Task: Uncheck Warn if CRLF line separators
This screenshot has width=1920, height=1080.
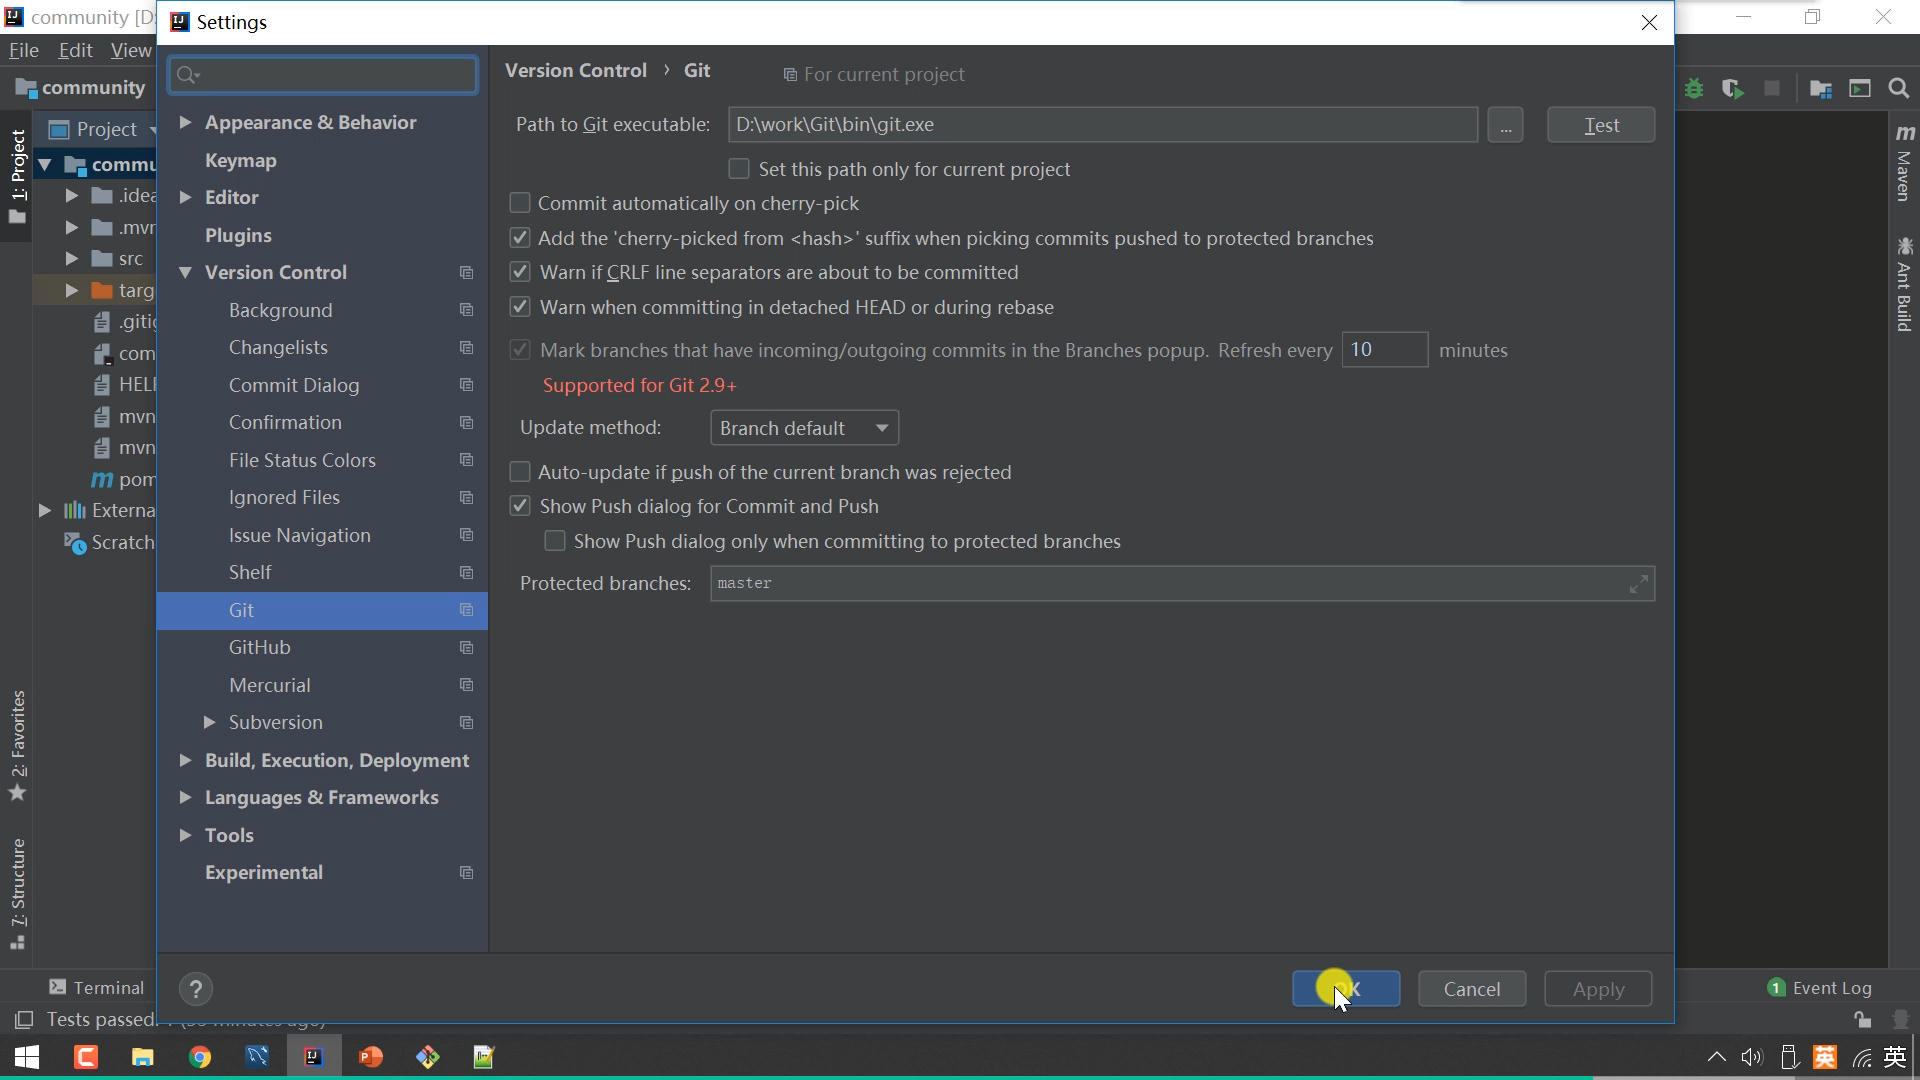Action: coord(520,273)
